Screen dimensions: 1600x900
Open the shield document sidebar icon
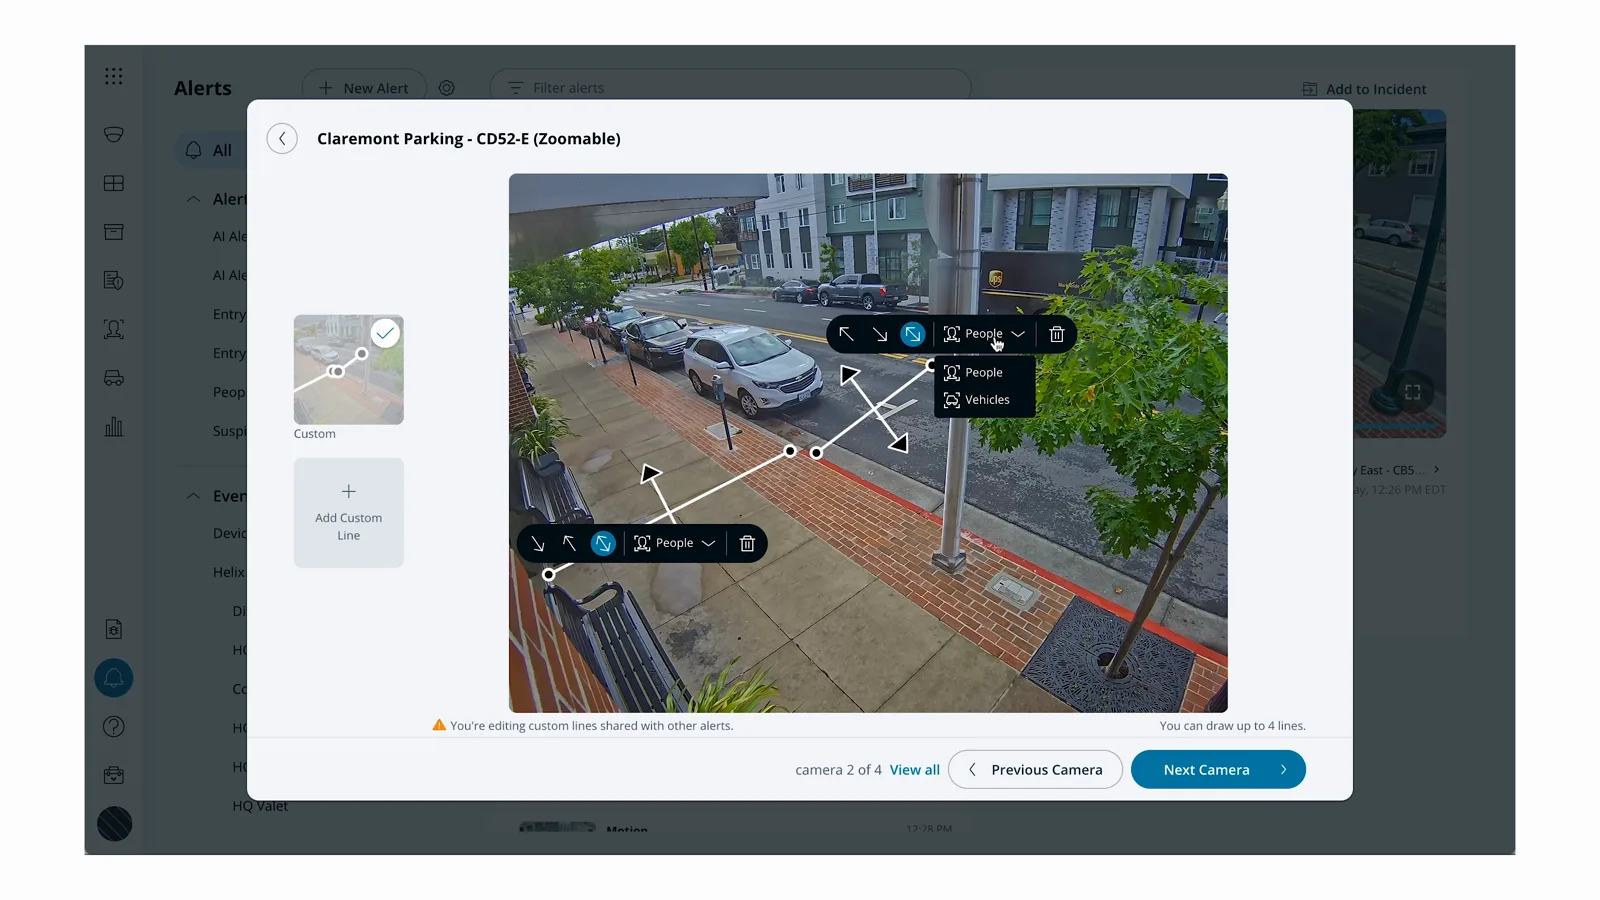[114, 281]
